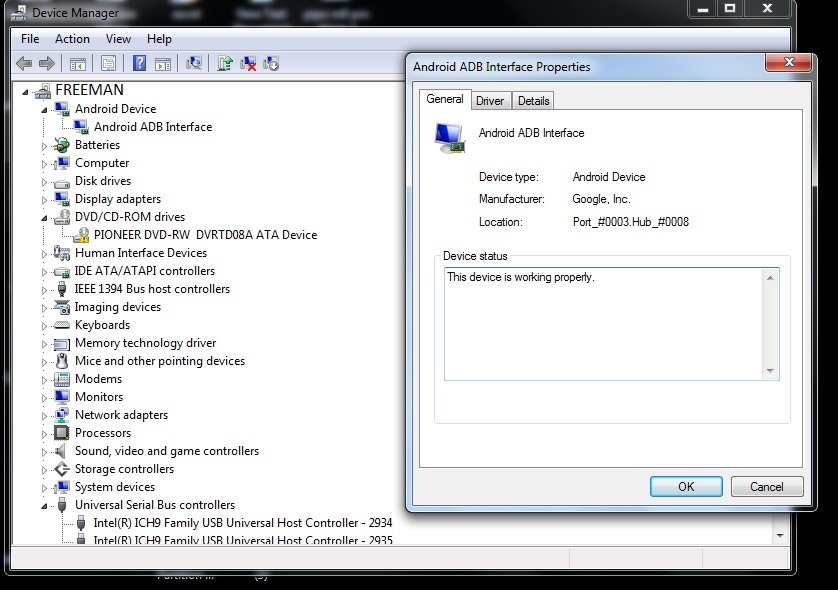Minimize the Device Manager window
This screenshot has width=838, height=590.
[x=703, y=8]
